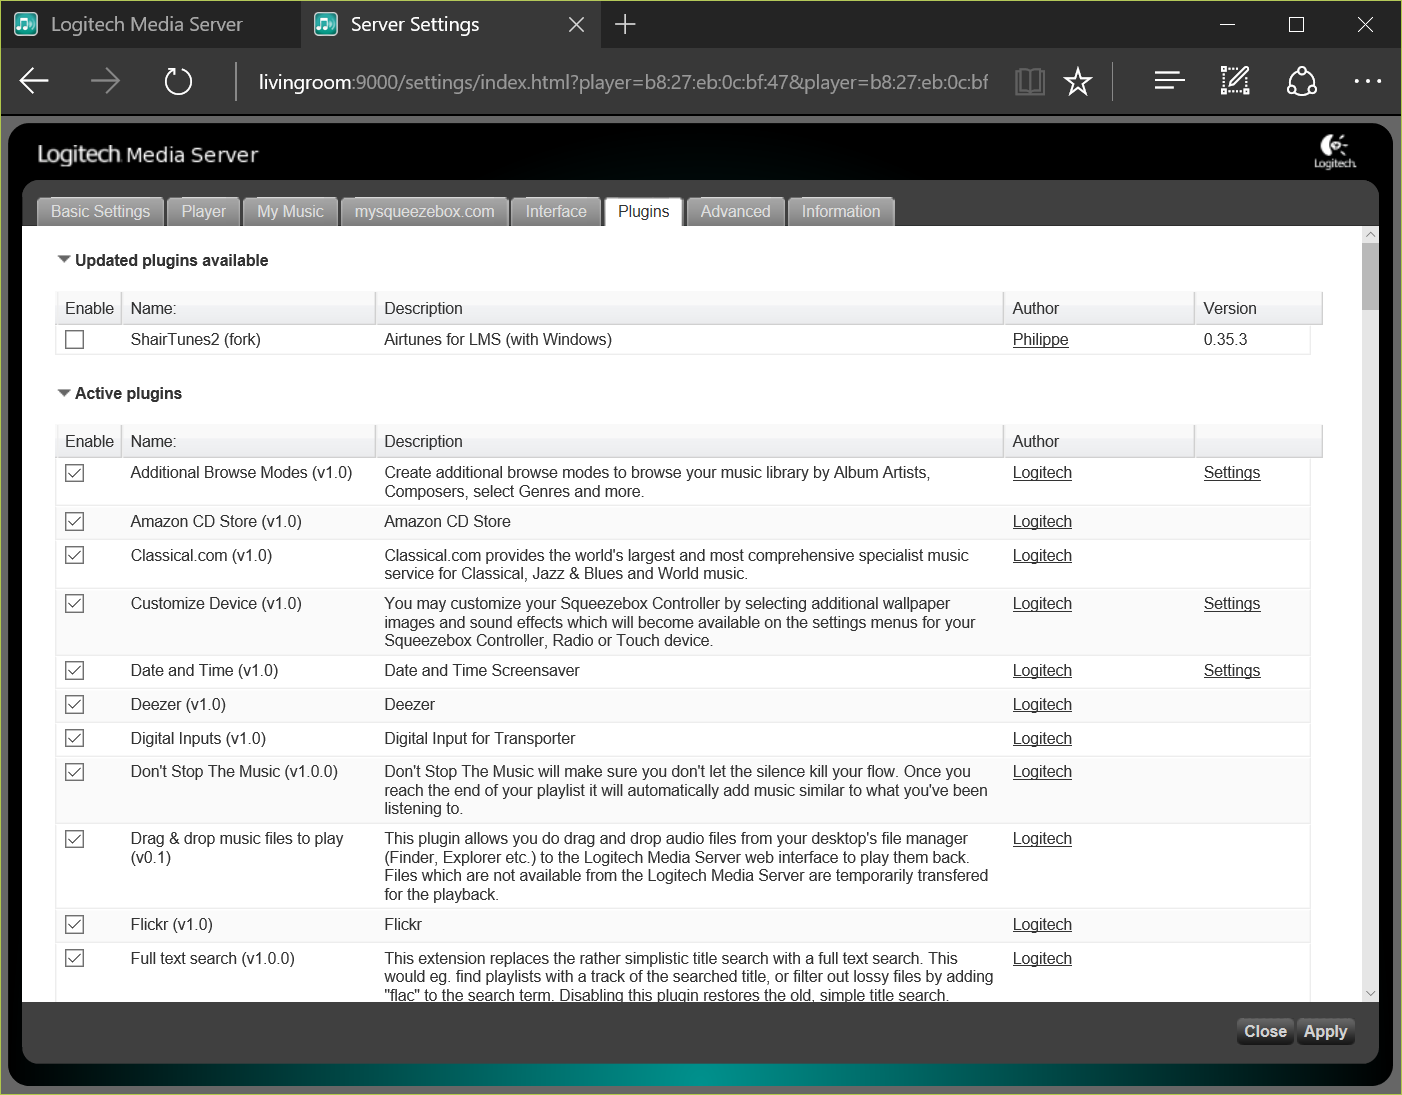
Task: Open the More actions ellipsis menu
Action: (x=1367, y=81)
